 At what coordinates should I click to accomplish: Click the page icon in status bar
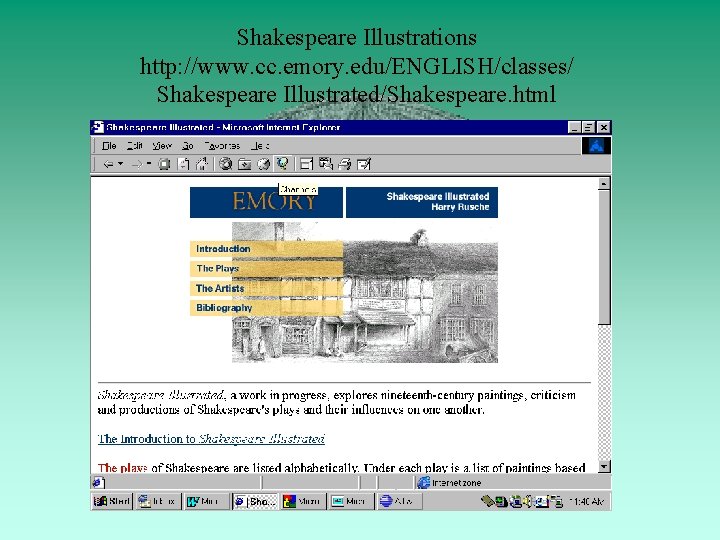(x=98, y=483)
